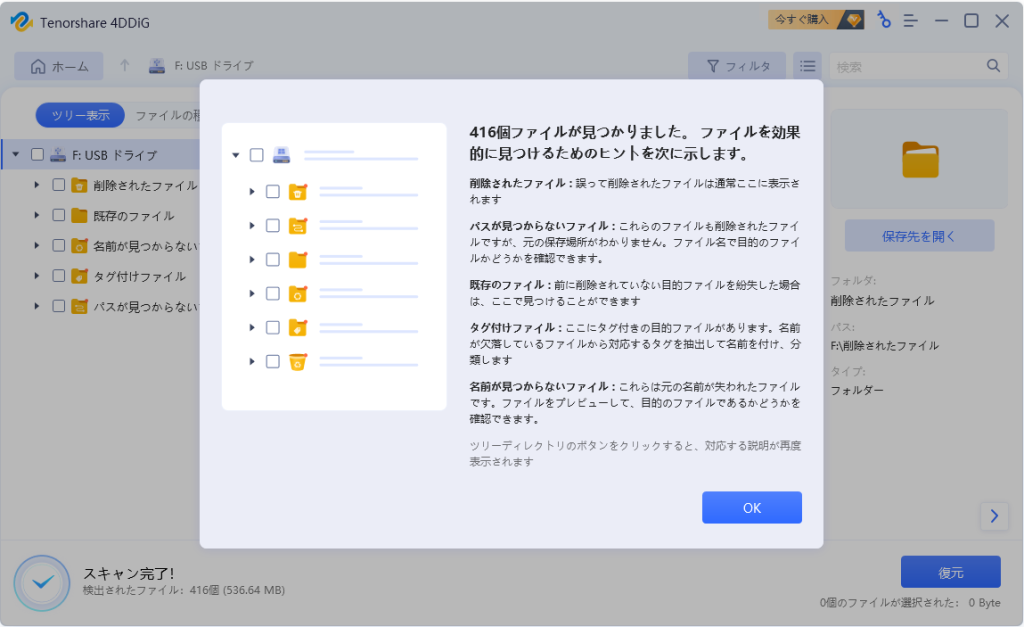Click the tag folder icon in dialog illustration
Image resolution: width=1024 pixels, height=627 pixels.
298,327
